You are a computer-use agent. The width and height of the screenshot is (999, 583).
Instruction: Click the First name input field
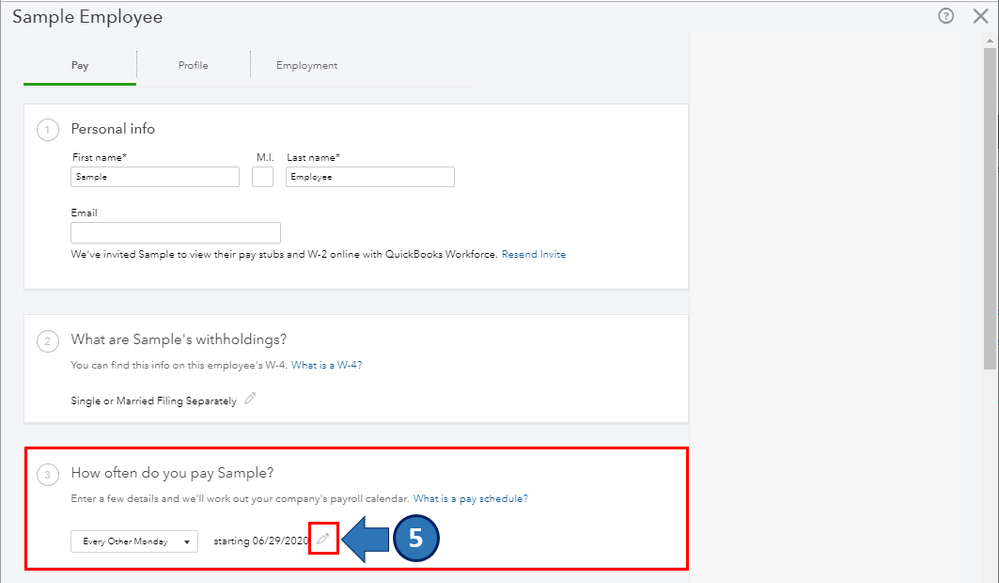[x=155, y=177]
